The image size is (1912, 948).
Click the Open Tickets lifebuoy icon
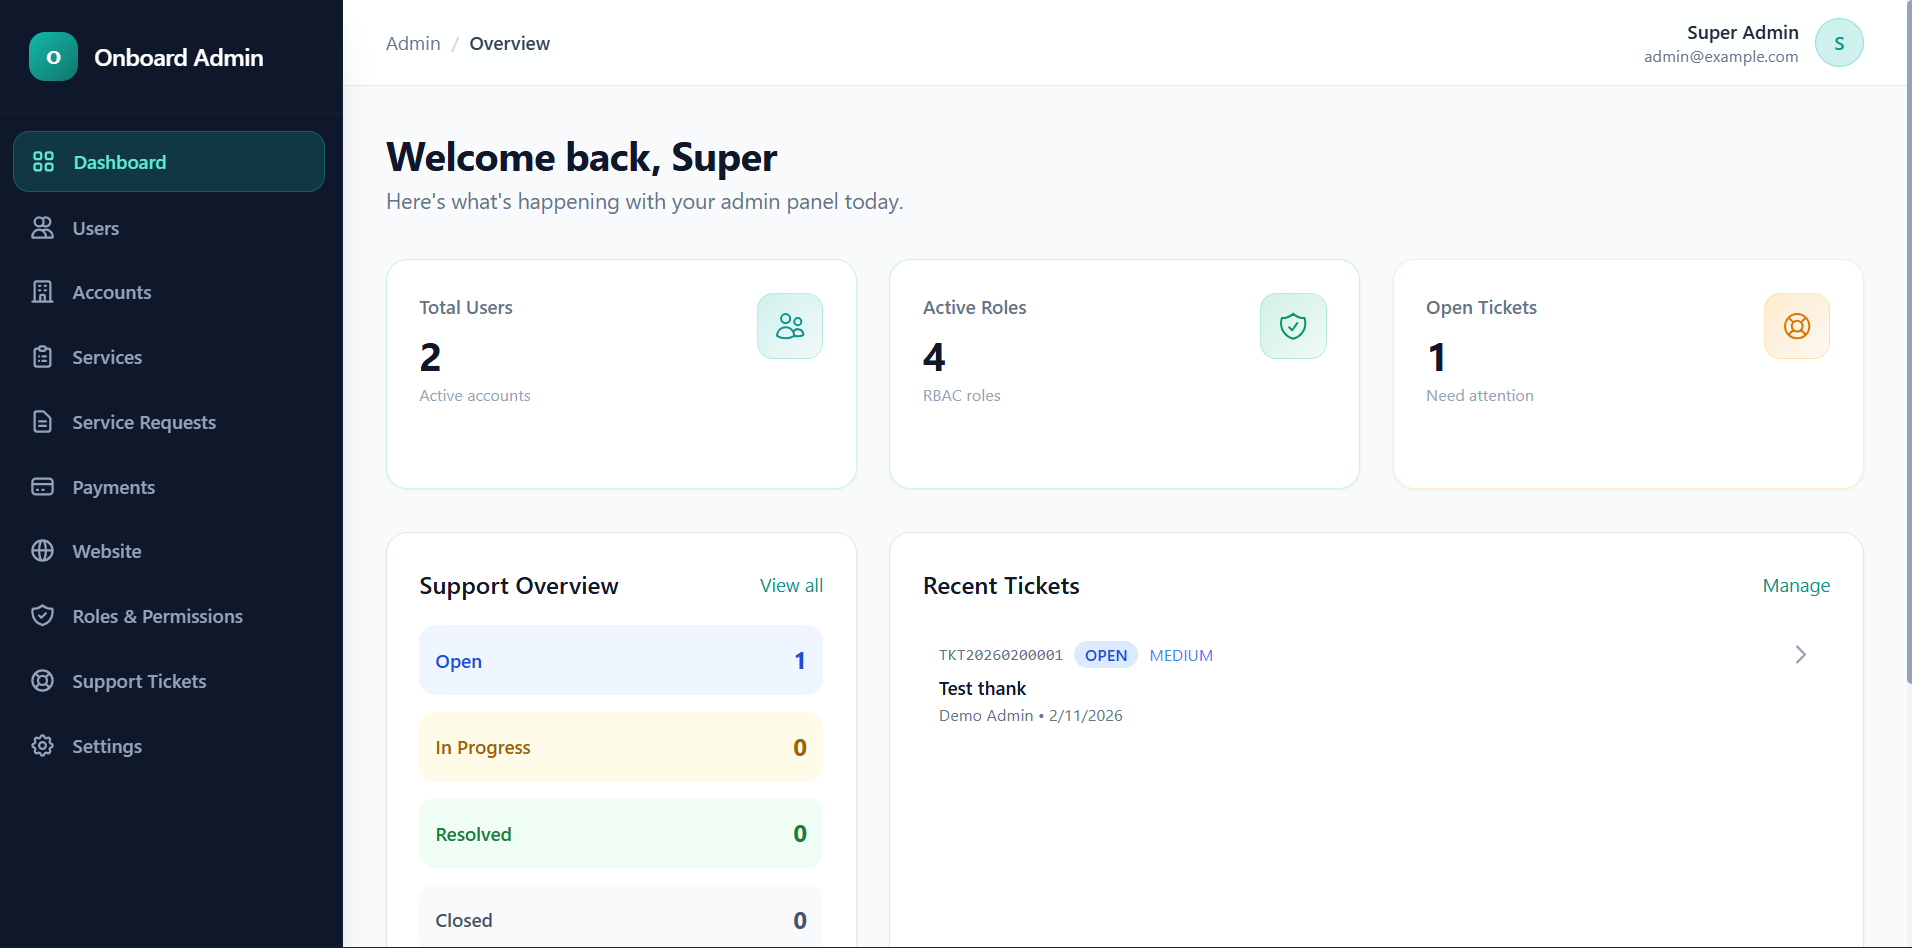pyautogui.click(x=1796, y=326)
